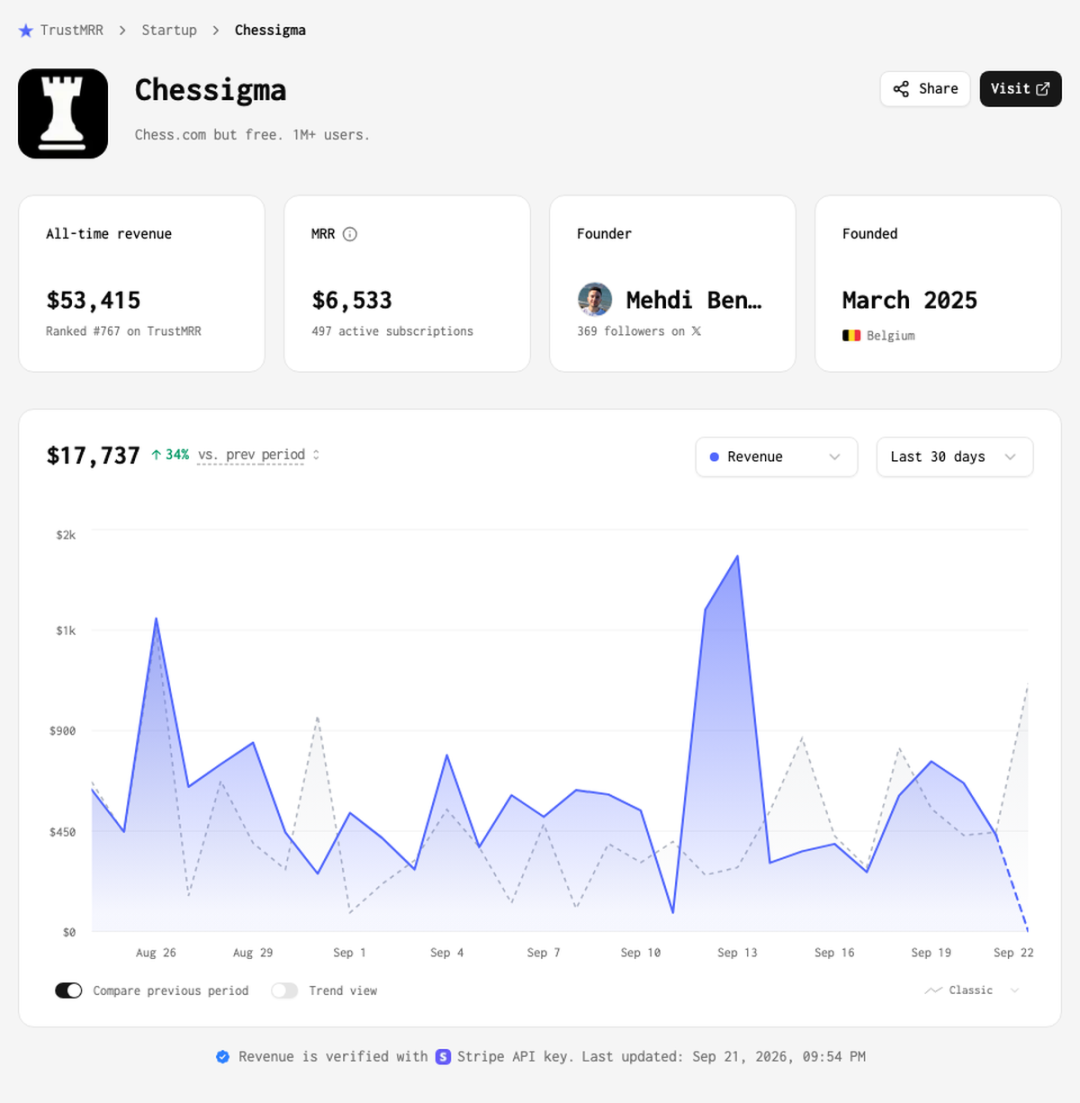Change the vs. prev period comparison
Screen dimensions: 1080x1103
258,455
